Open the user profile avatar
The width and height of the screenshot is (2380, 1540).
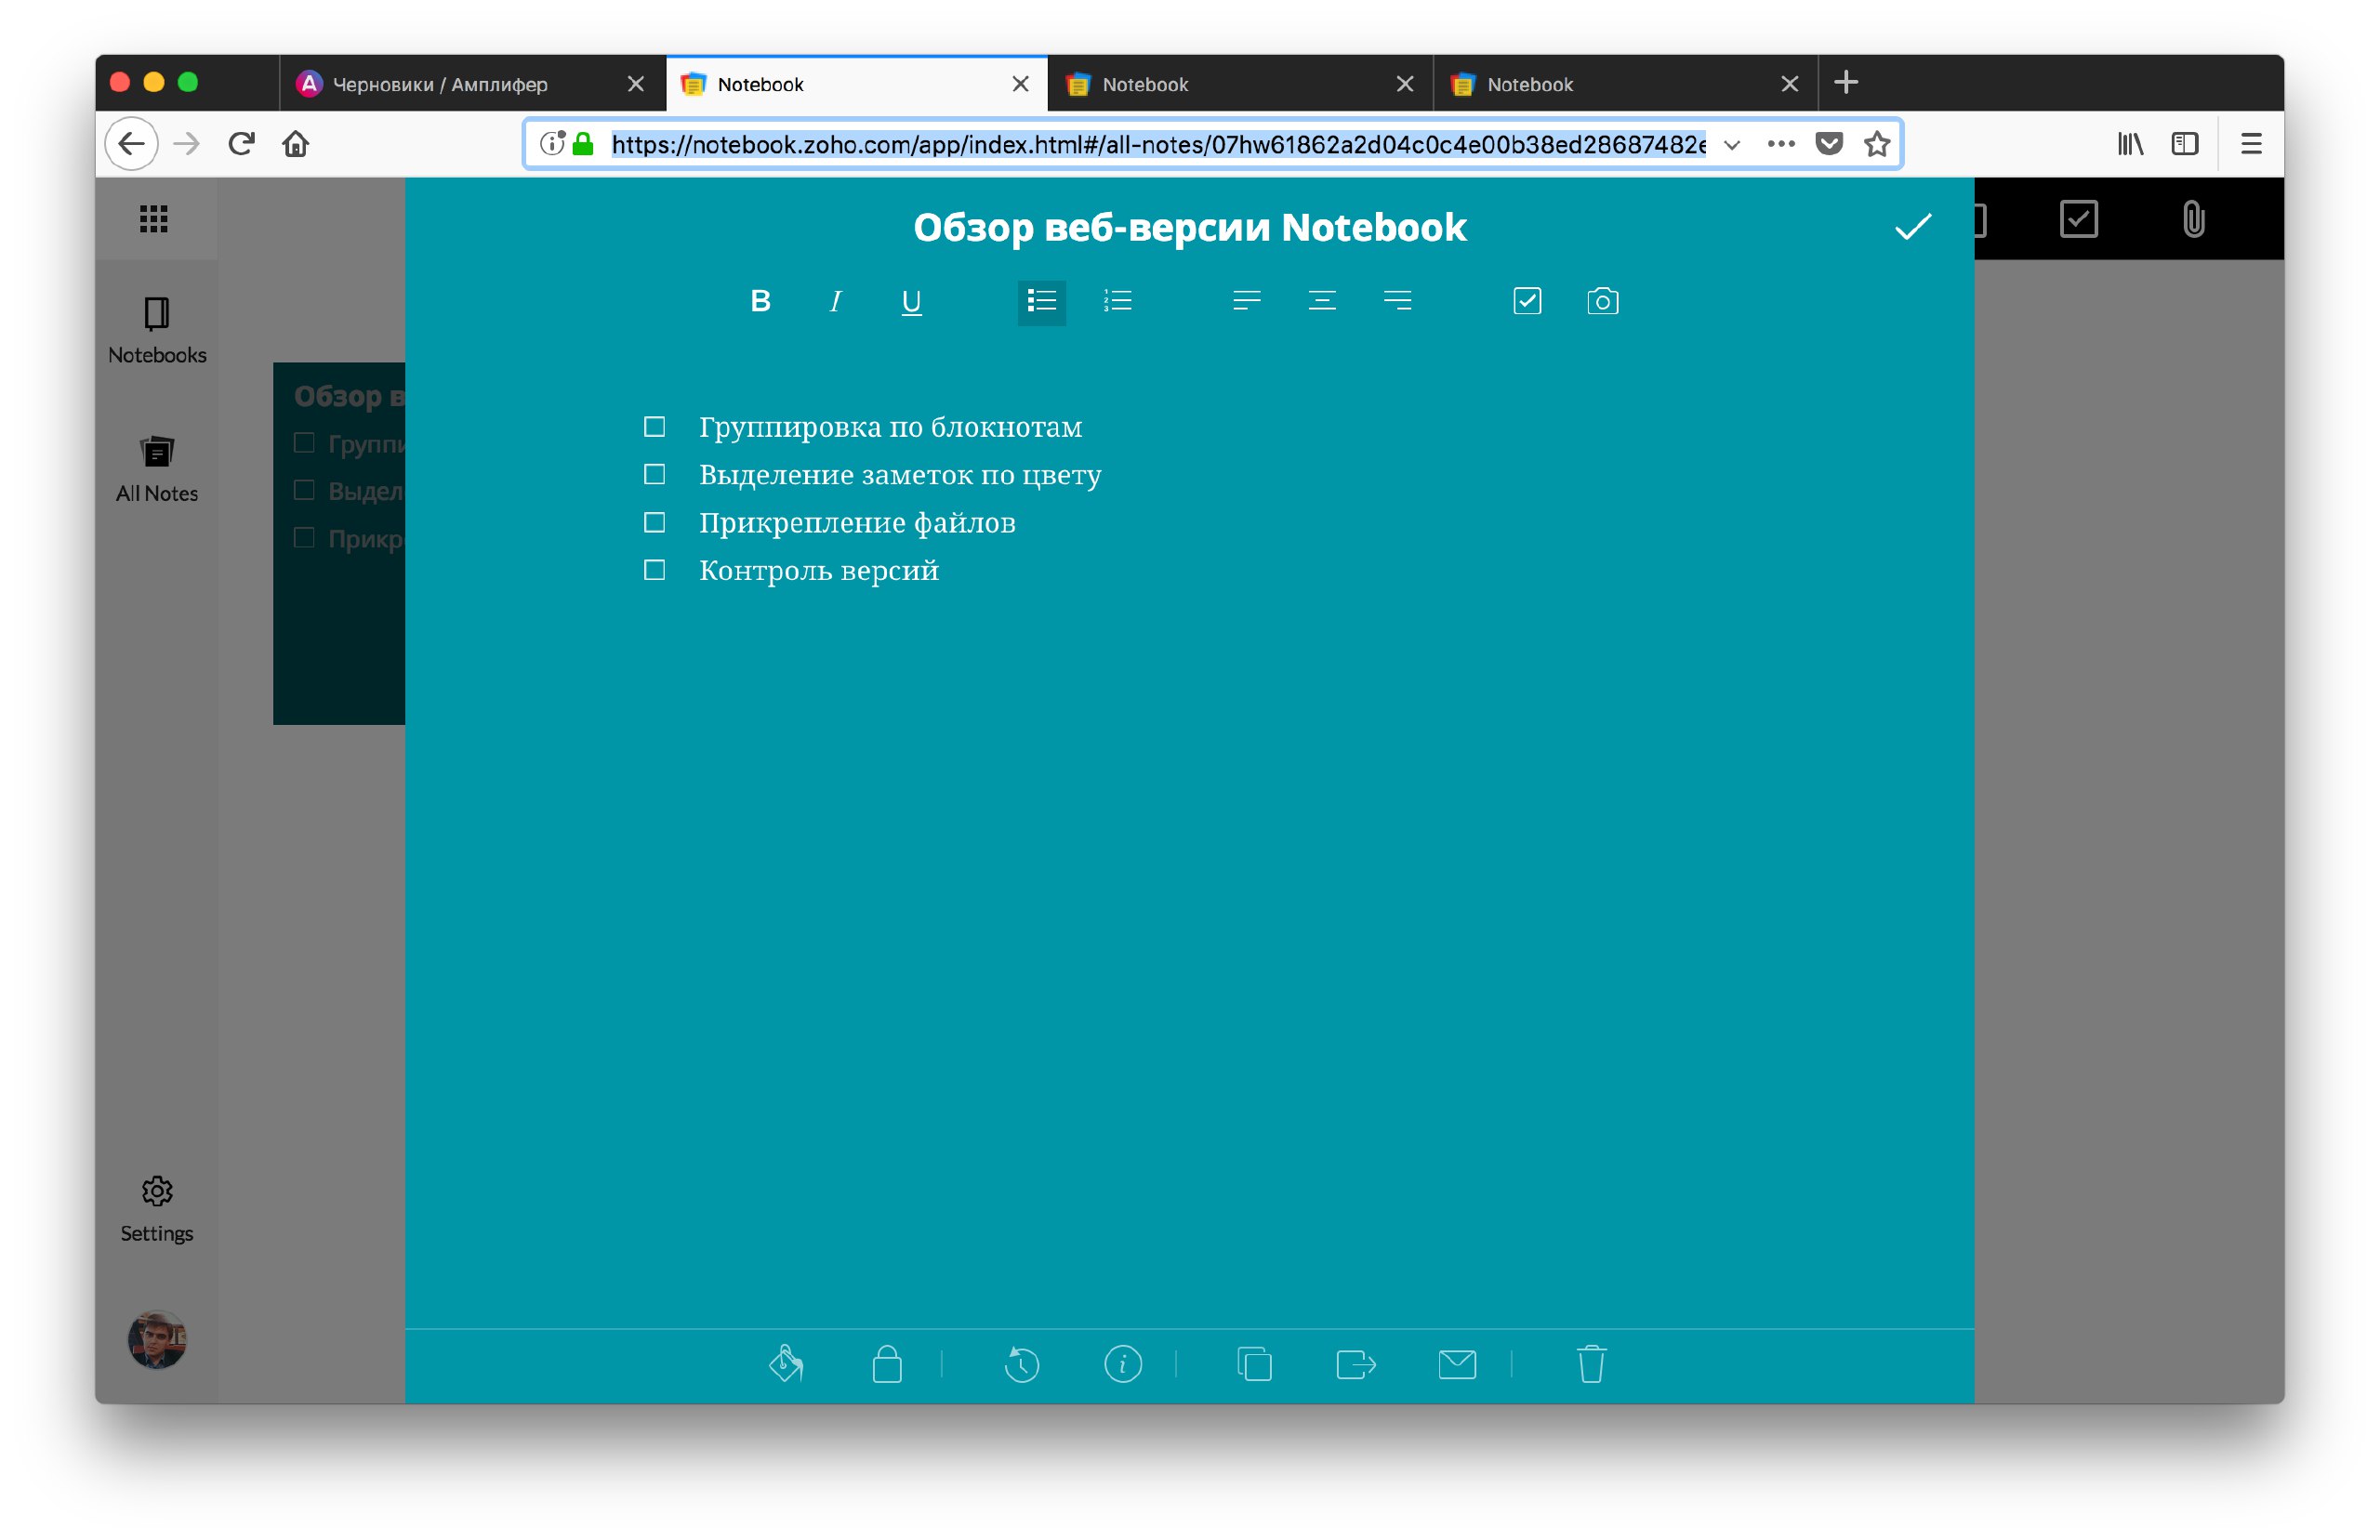point(157,1339)
